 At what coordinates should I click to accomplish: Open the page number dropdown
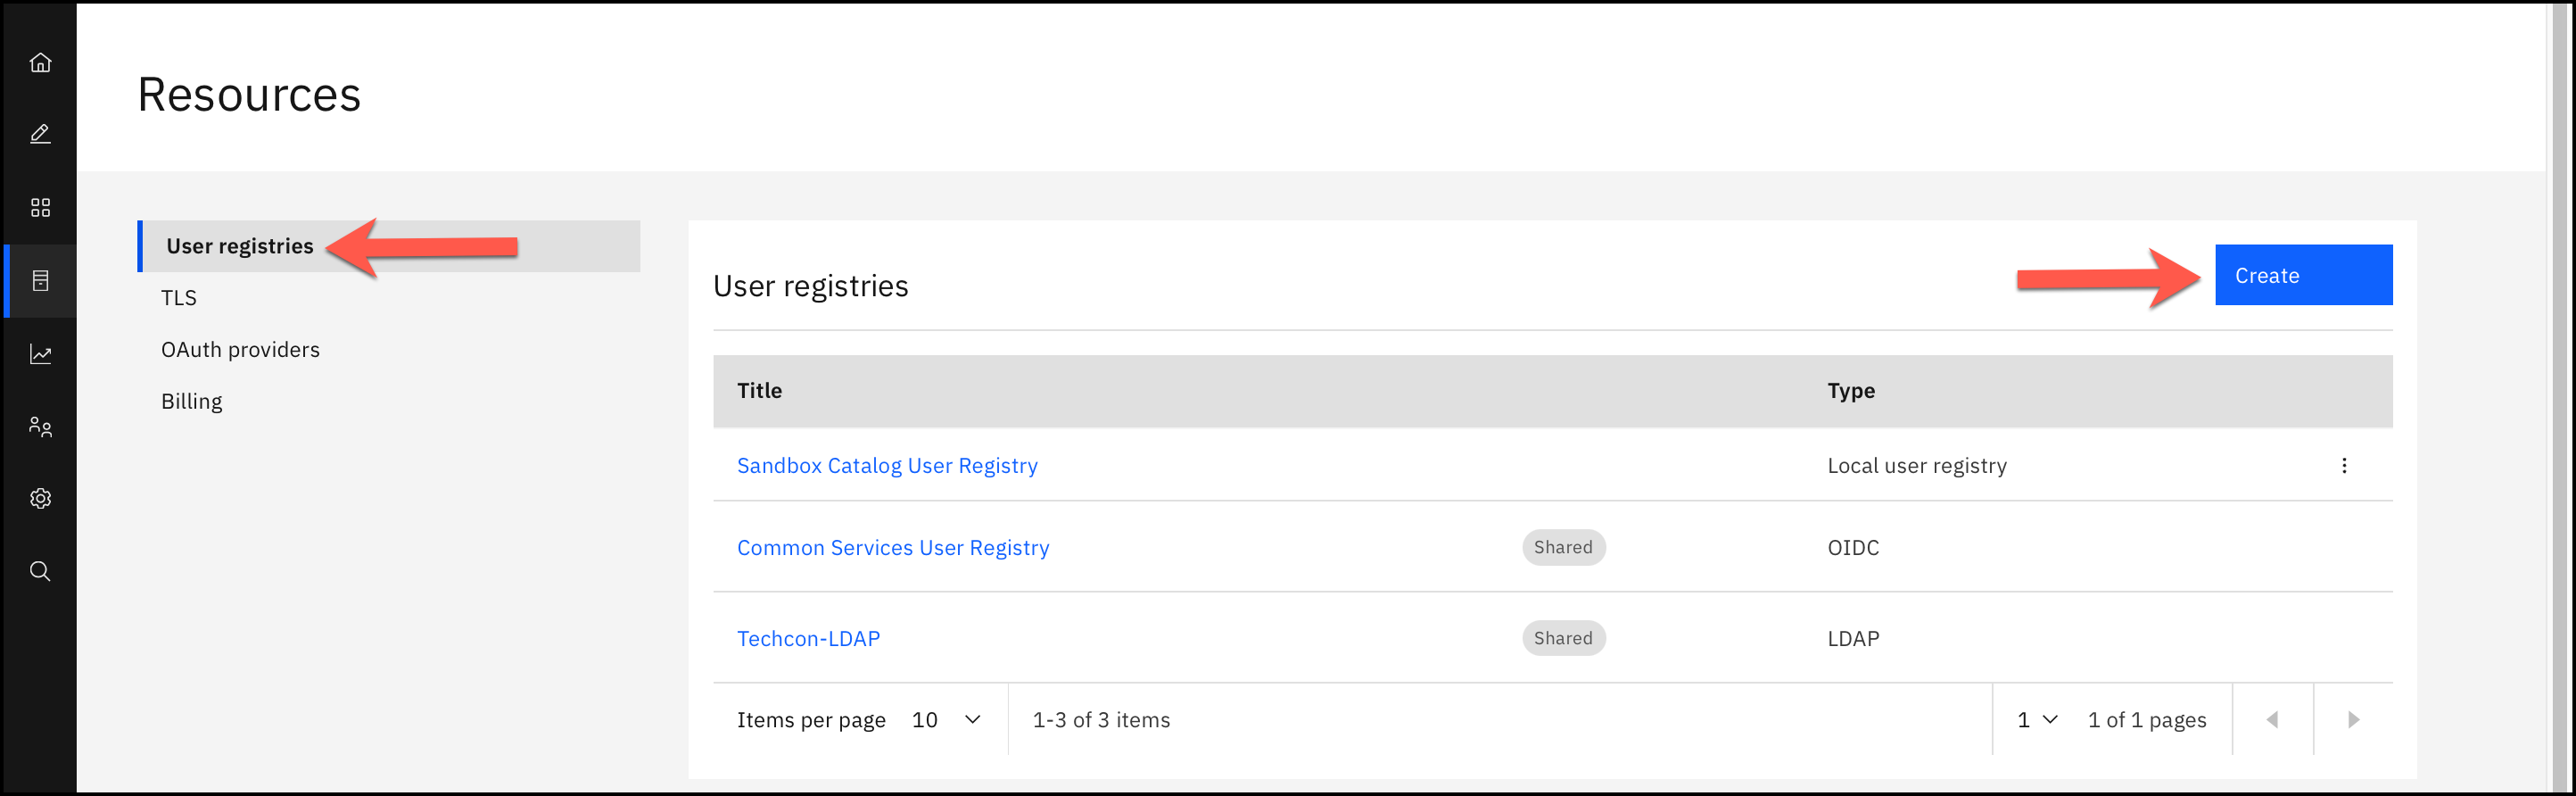2036,720
